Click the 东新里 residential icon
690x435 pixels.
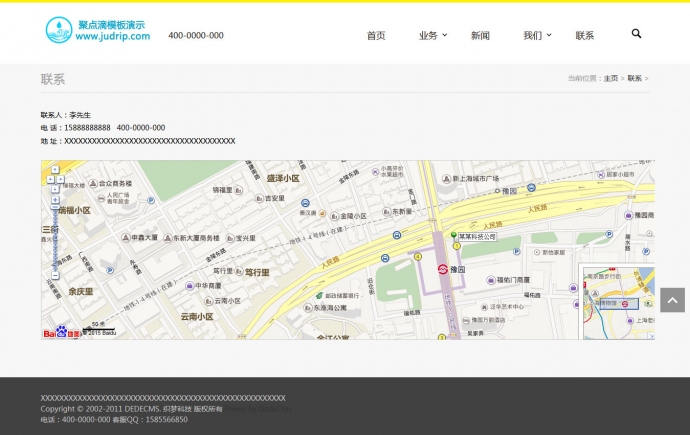click(386, 212)
